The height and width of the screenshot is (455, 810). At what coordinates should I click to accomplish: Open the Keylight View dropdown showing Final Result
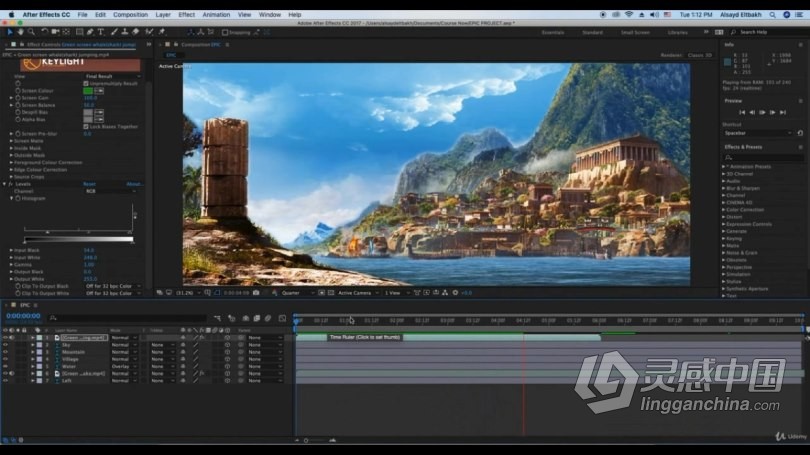[x=113, y=76]
